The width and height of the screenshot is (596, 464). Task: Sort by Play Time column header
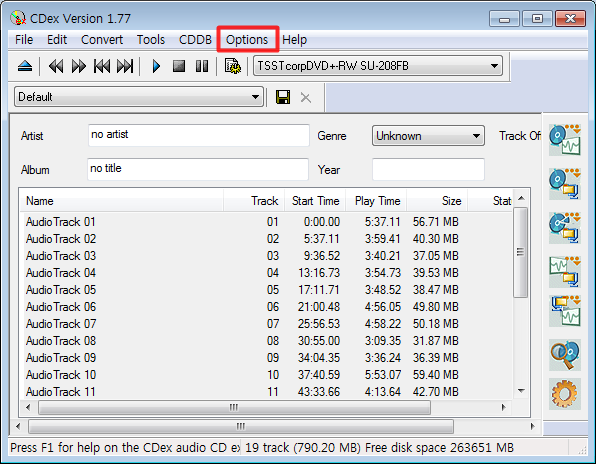click(x=376, y=201)
